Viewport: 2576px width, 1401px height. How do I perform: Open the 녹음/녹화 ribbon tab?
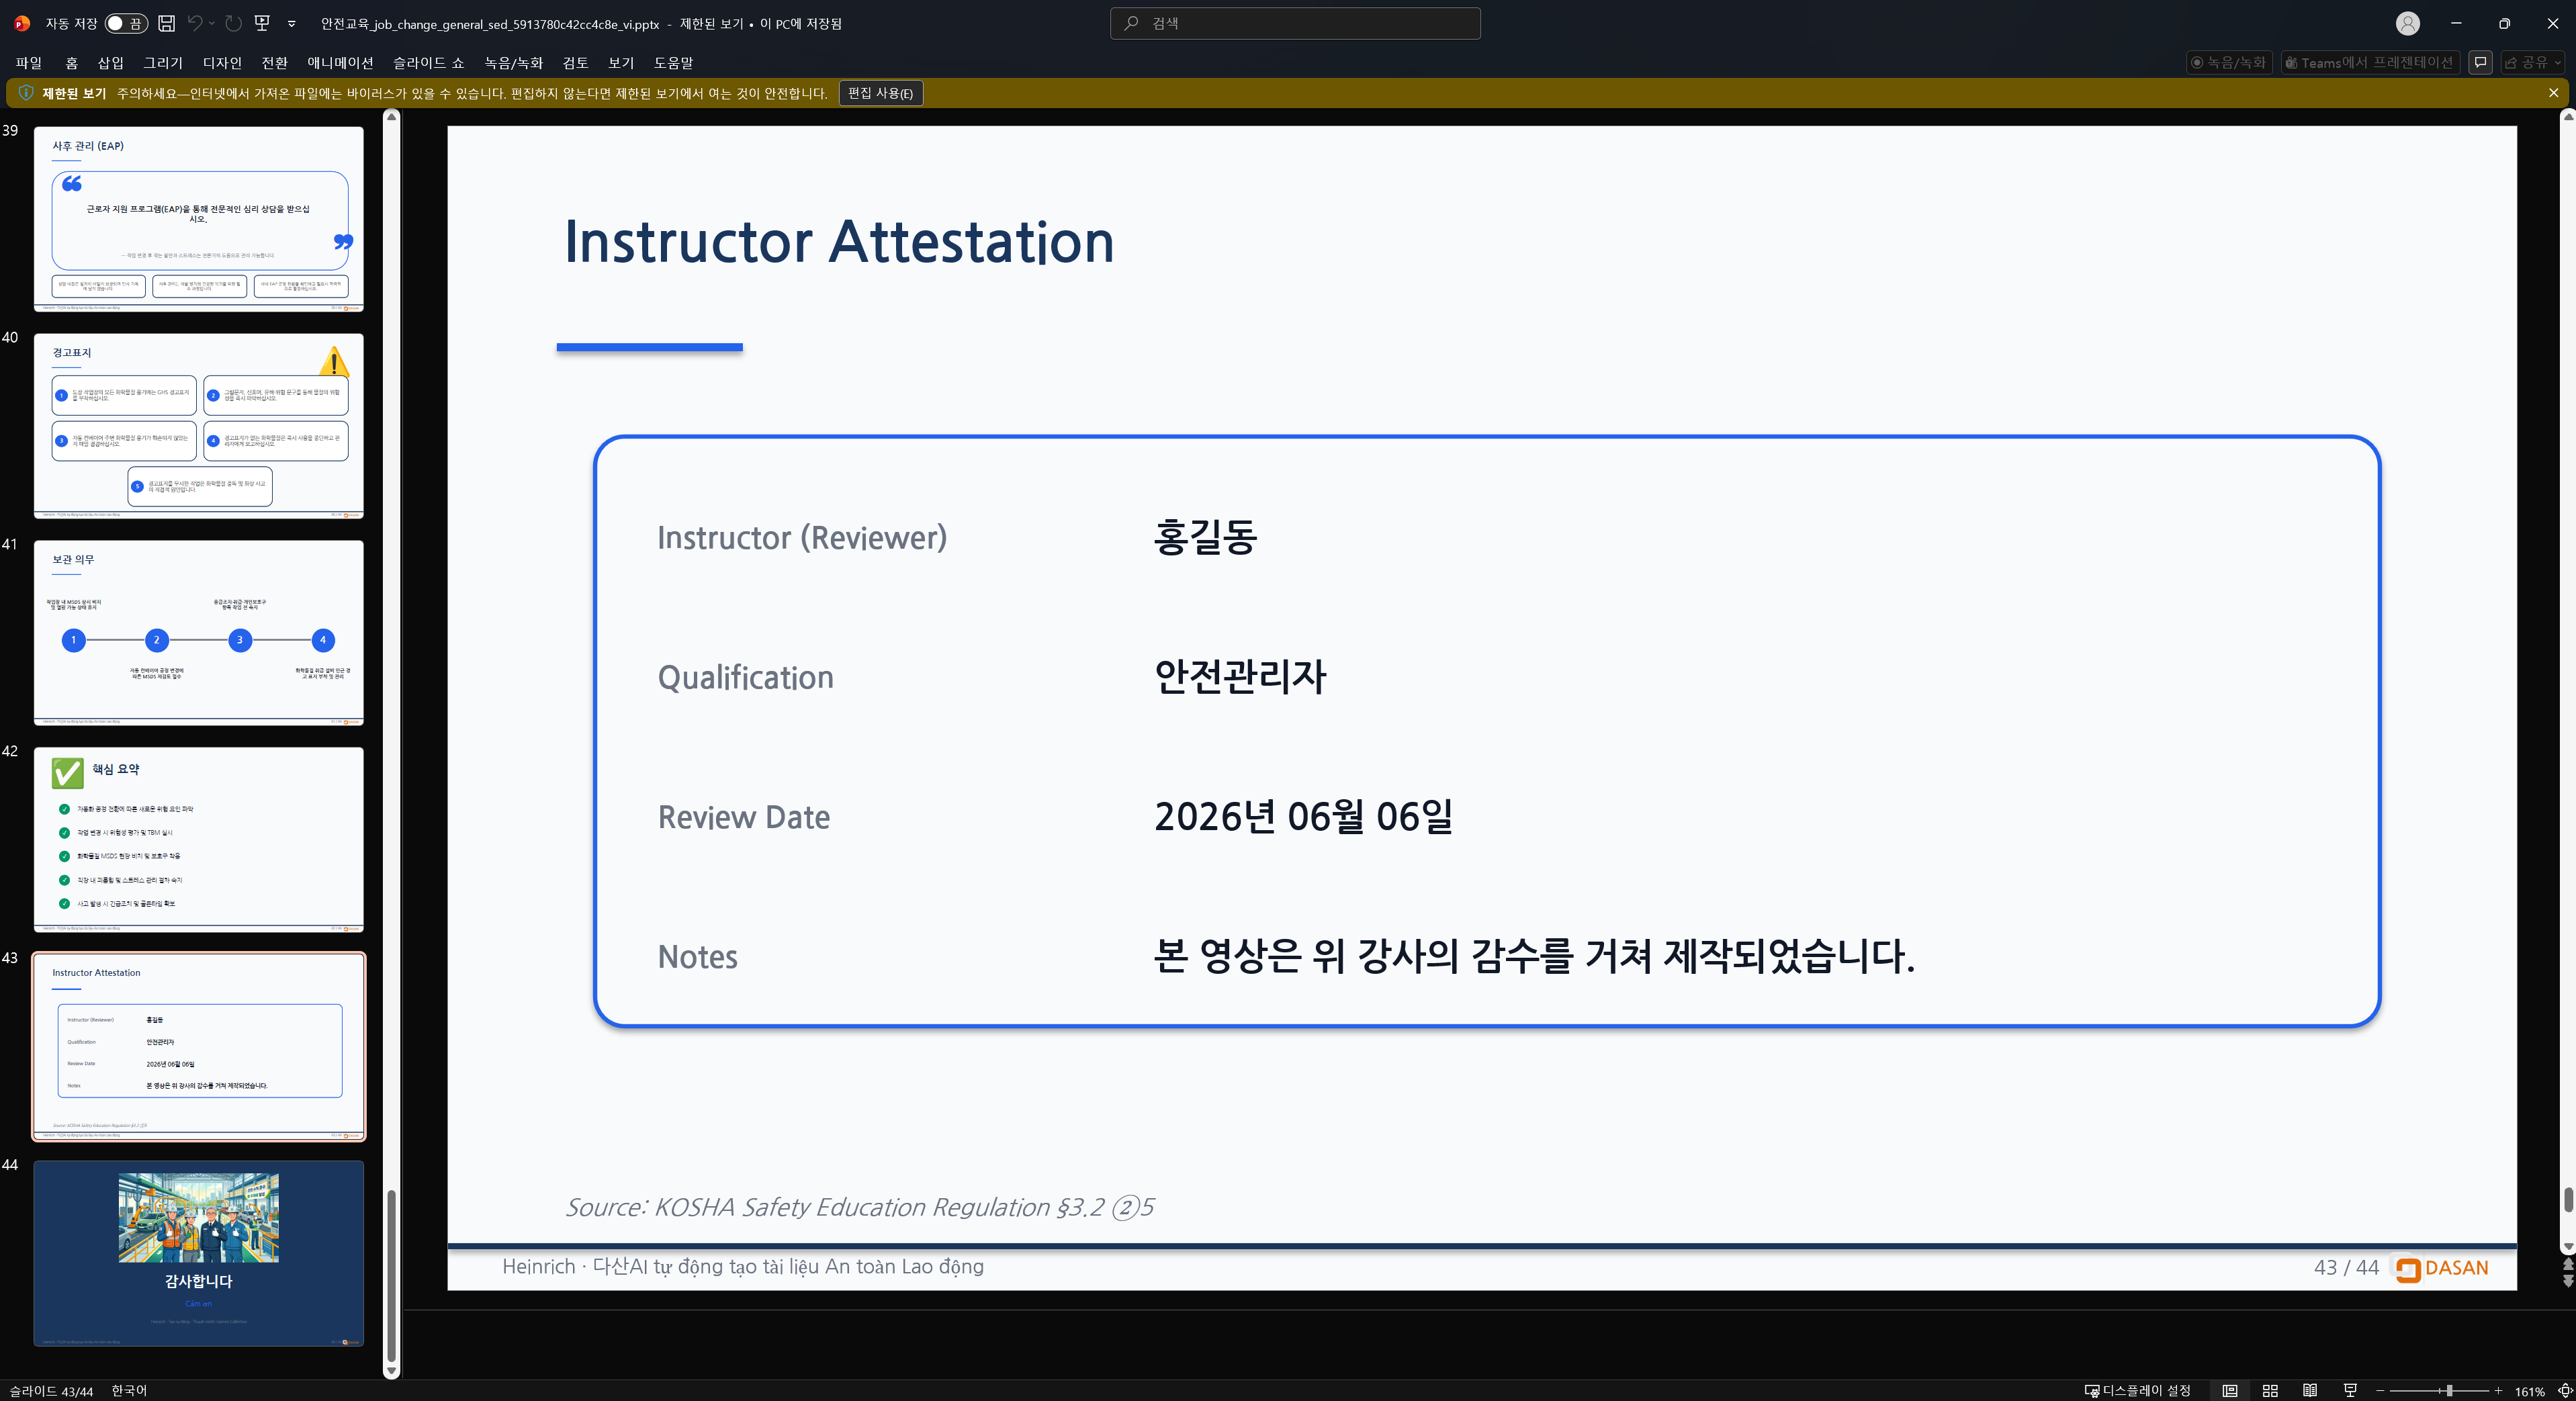[513, 62]
